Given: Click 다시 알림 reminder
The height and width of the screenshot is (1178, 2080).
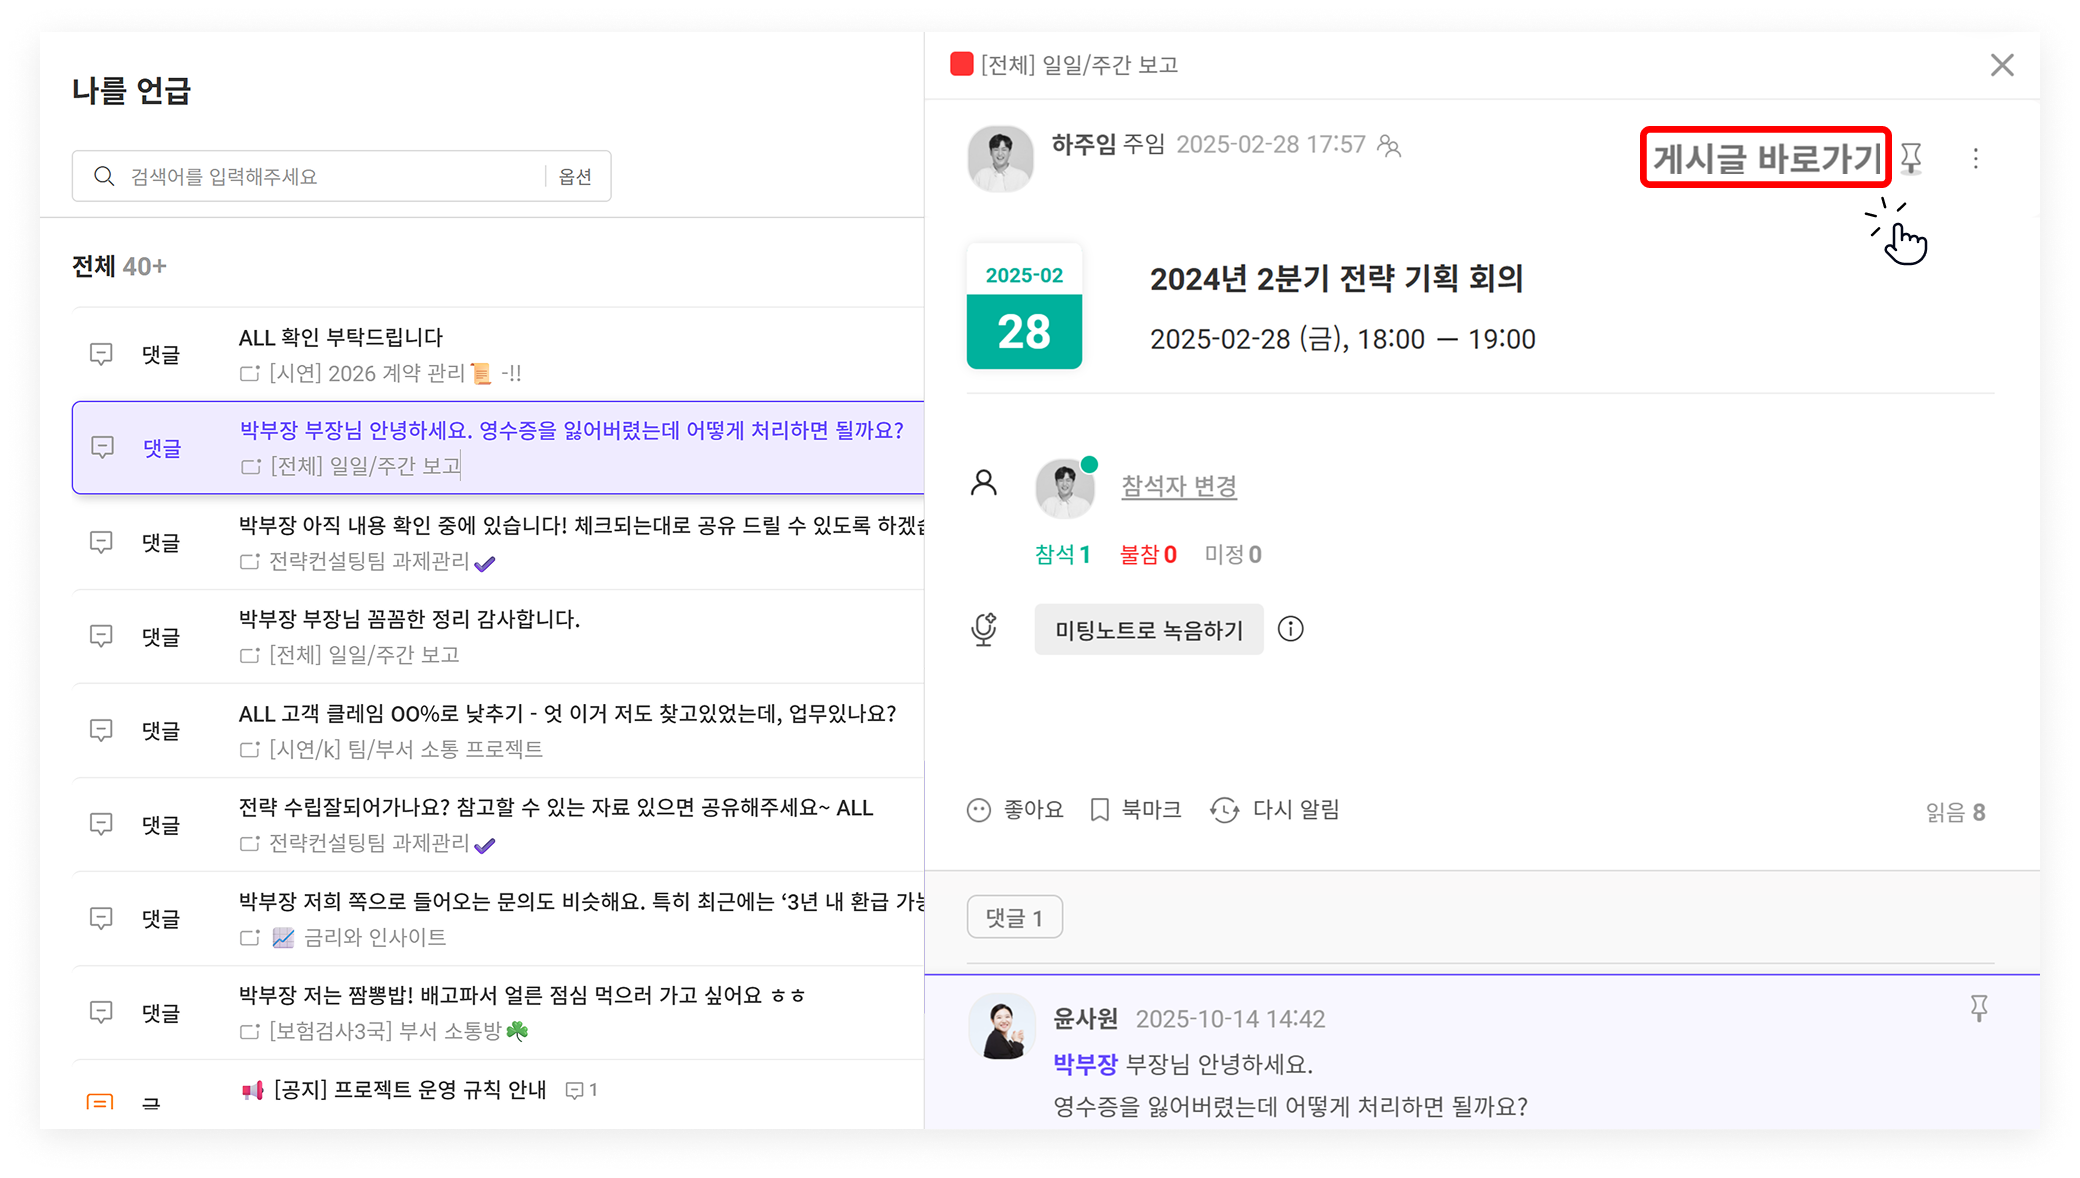Looking at the screenshot, I should [1275, 809].
